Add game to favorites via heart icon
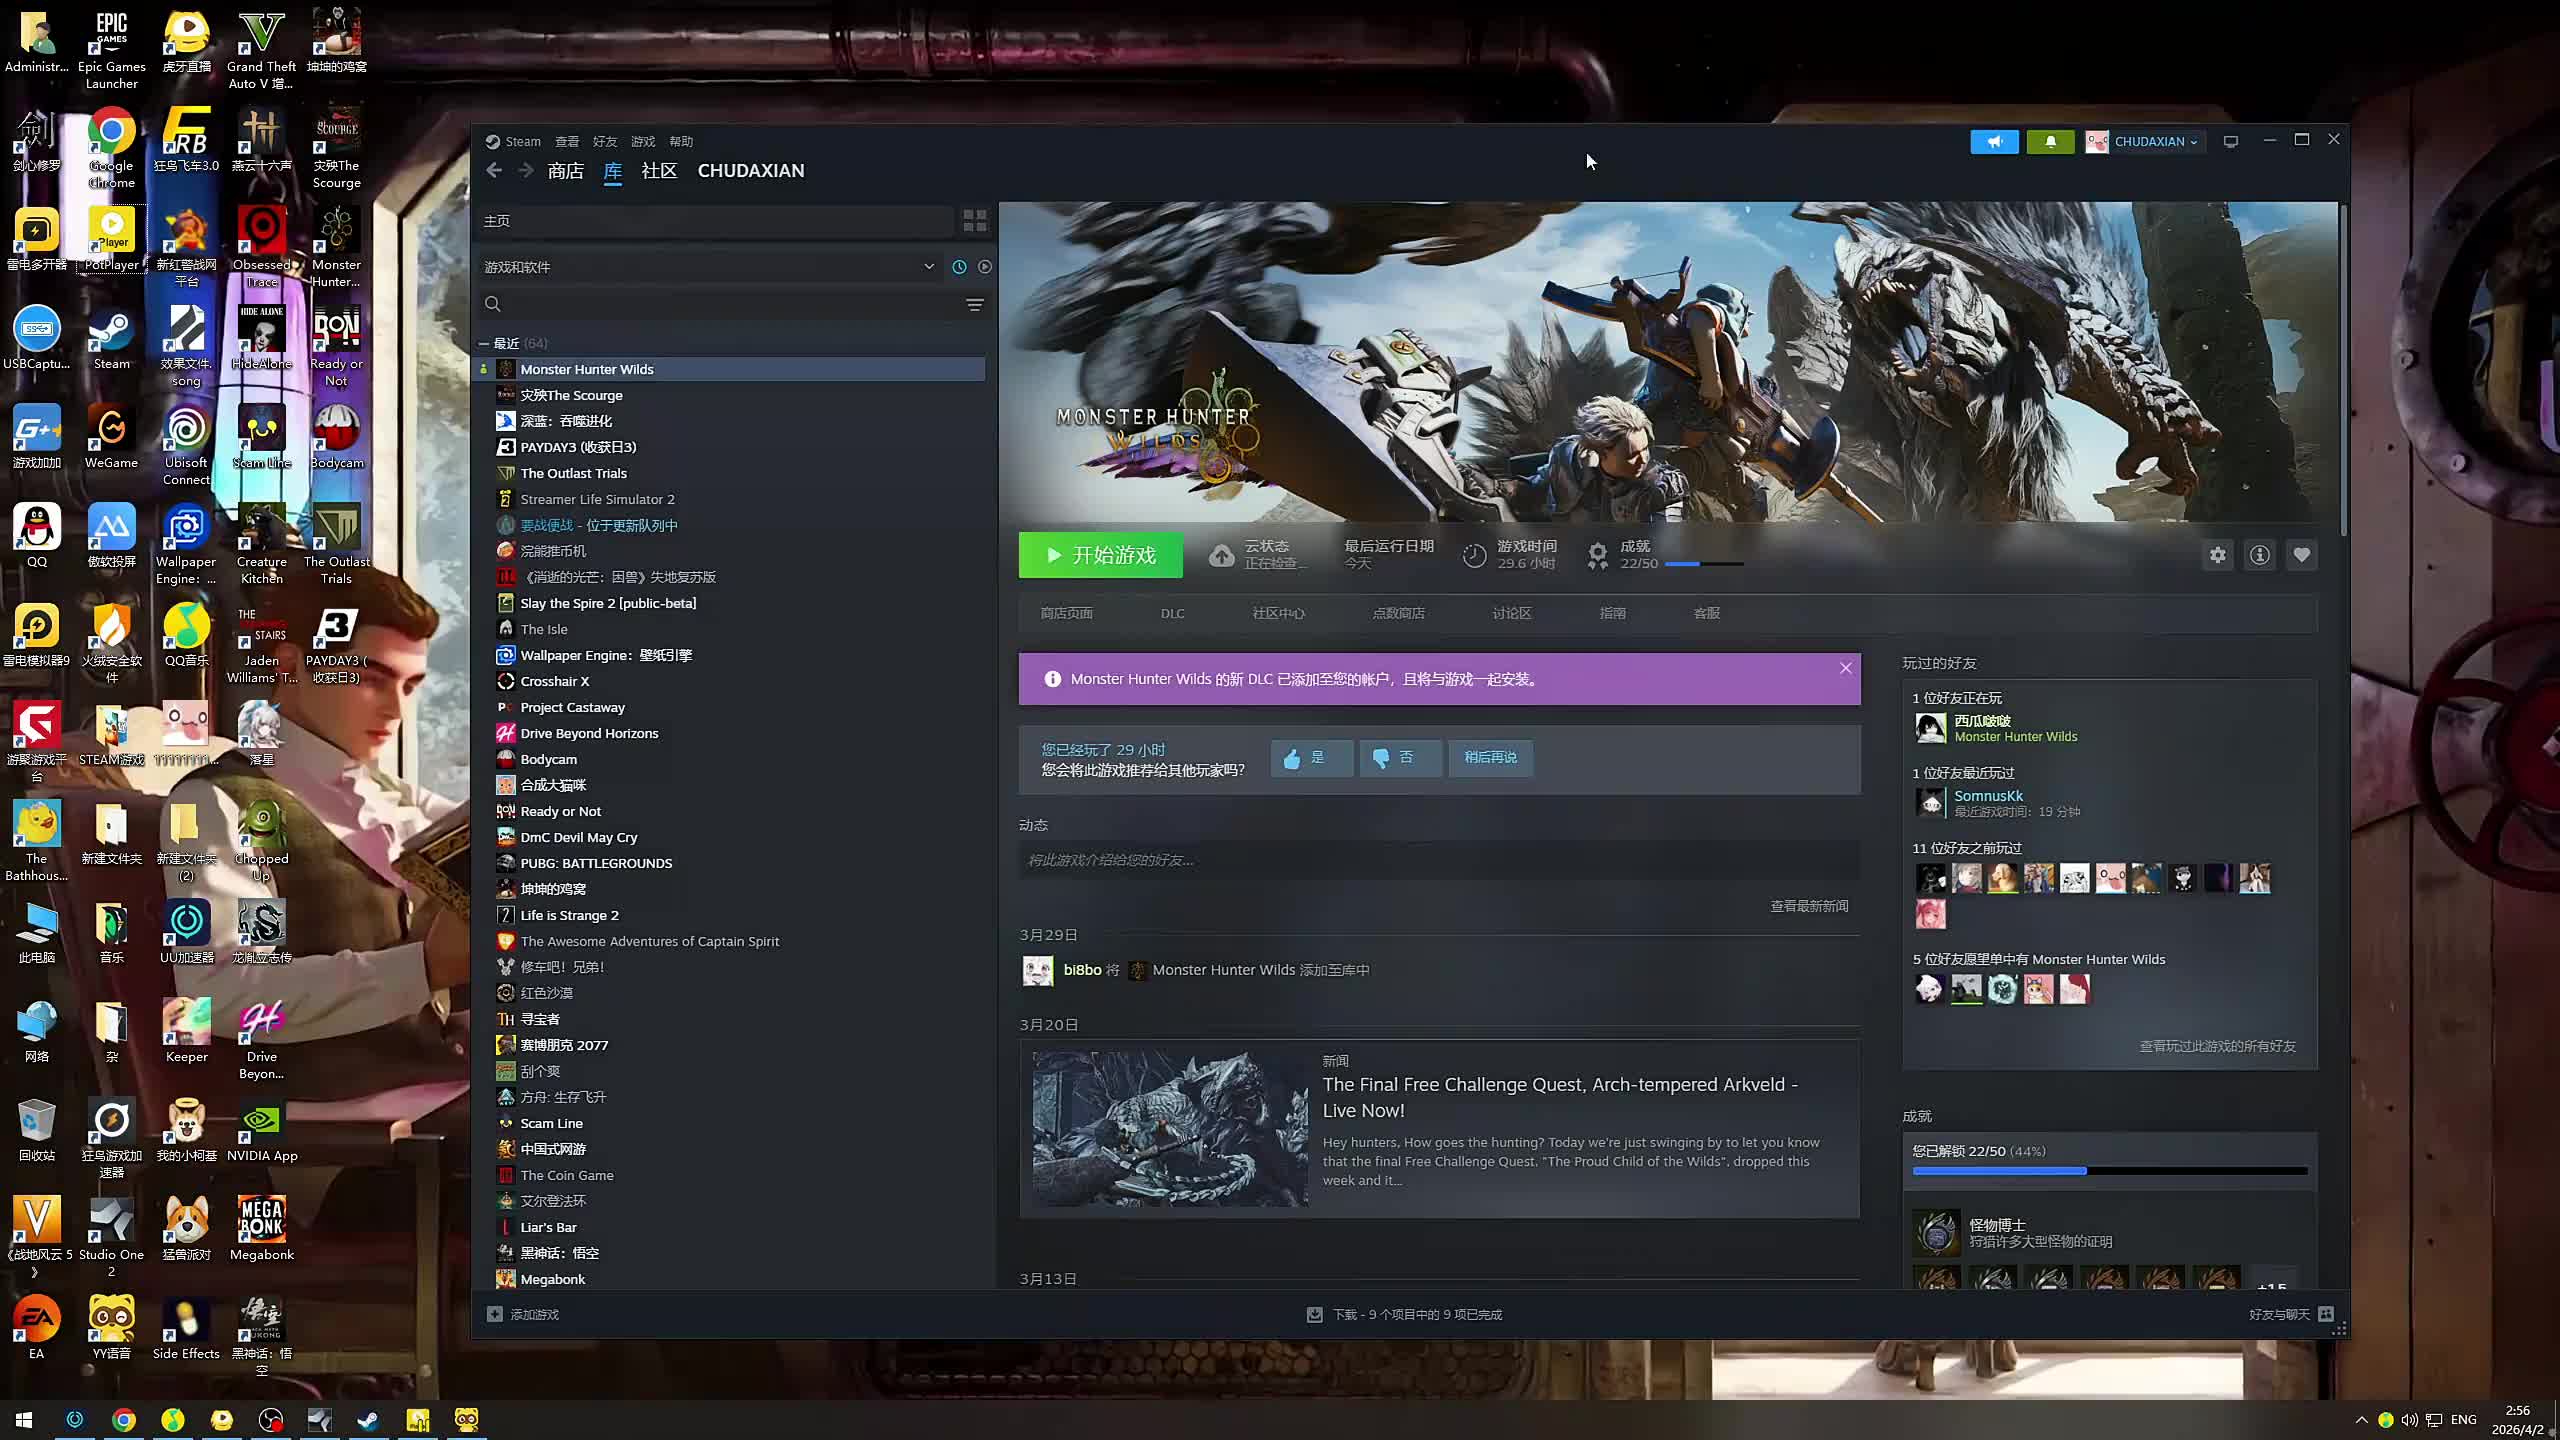 (x=2301, y=555)
